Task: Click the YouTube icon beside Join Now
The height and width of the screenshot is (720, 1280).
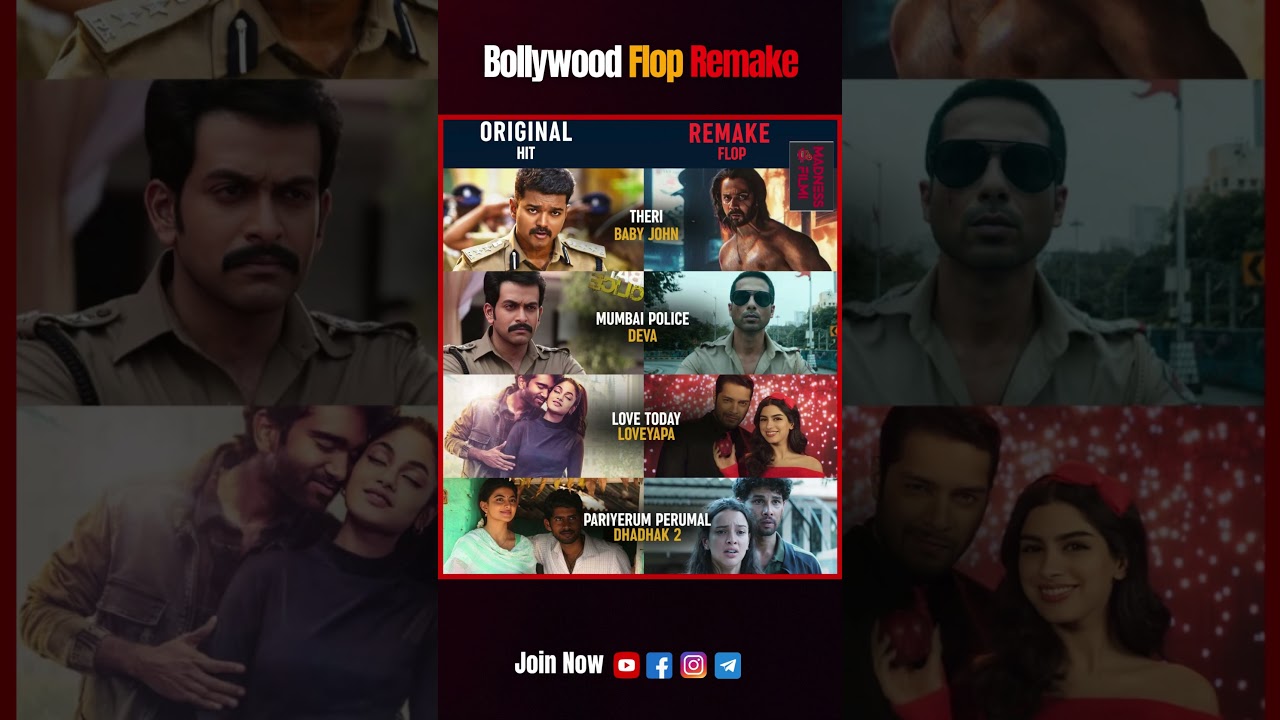Action: click(x=626, y=665)
